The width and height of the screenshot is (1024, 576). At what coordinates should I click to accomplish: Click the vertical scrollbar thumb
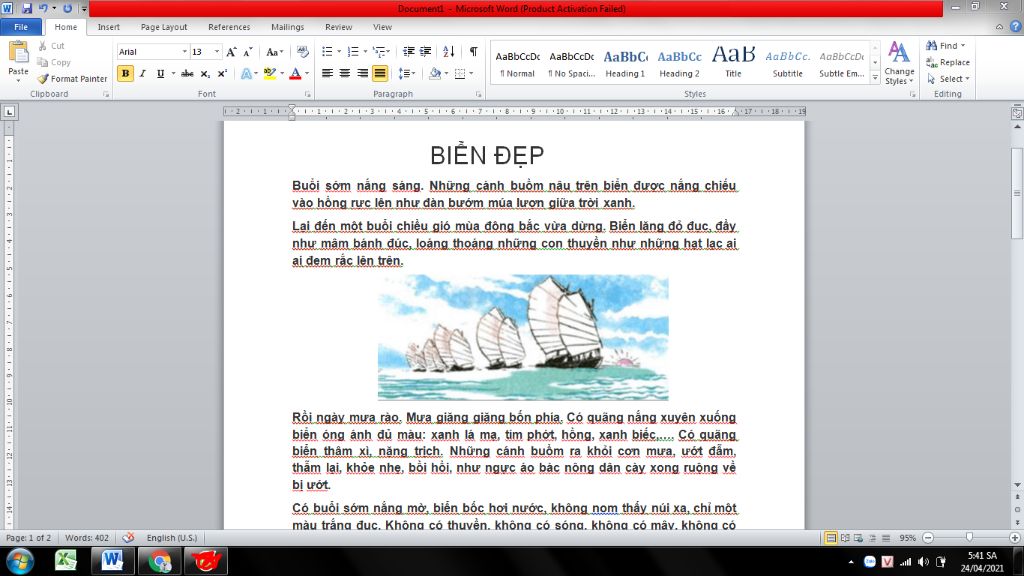point(1017,193)
